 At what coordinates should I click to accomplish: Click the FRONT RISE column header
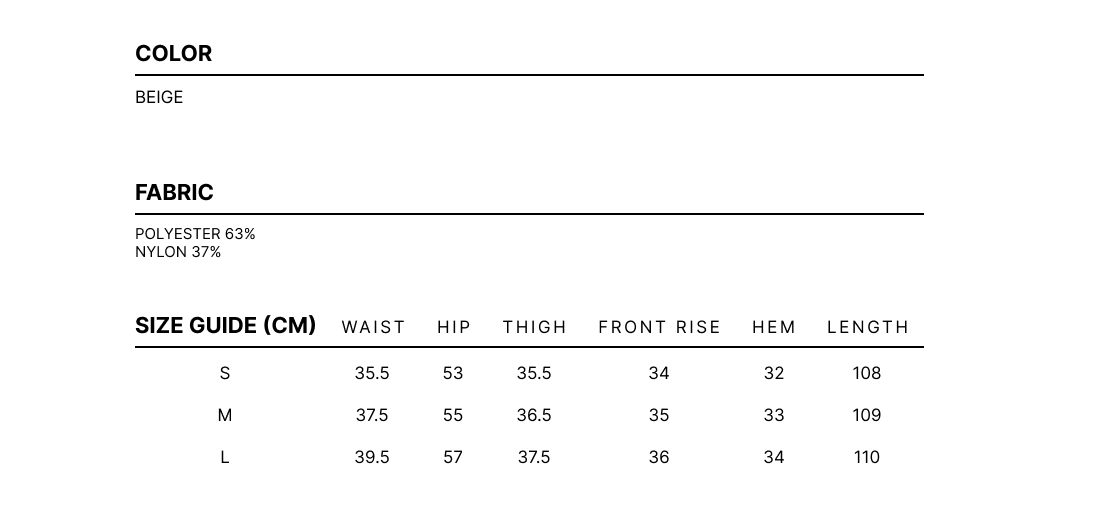(659, 327)
